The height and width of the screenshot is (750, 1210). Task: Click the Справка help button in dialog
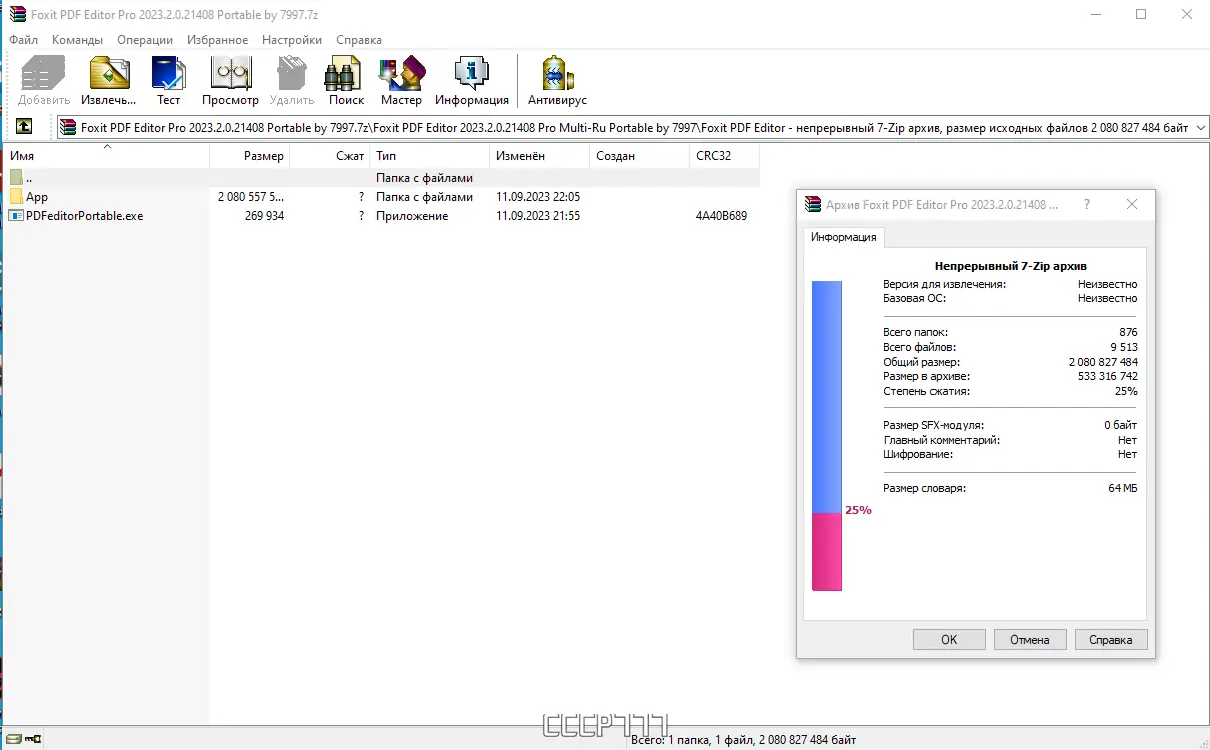pyautogui.click(x=1111, y=640)
